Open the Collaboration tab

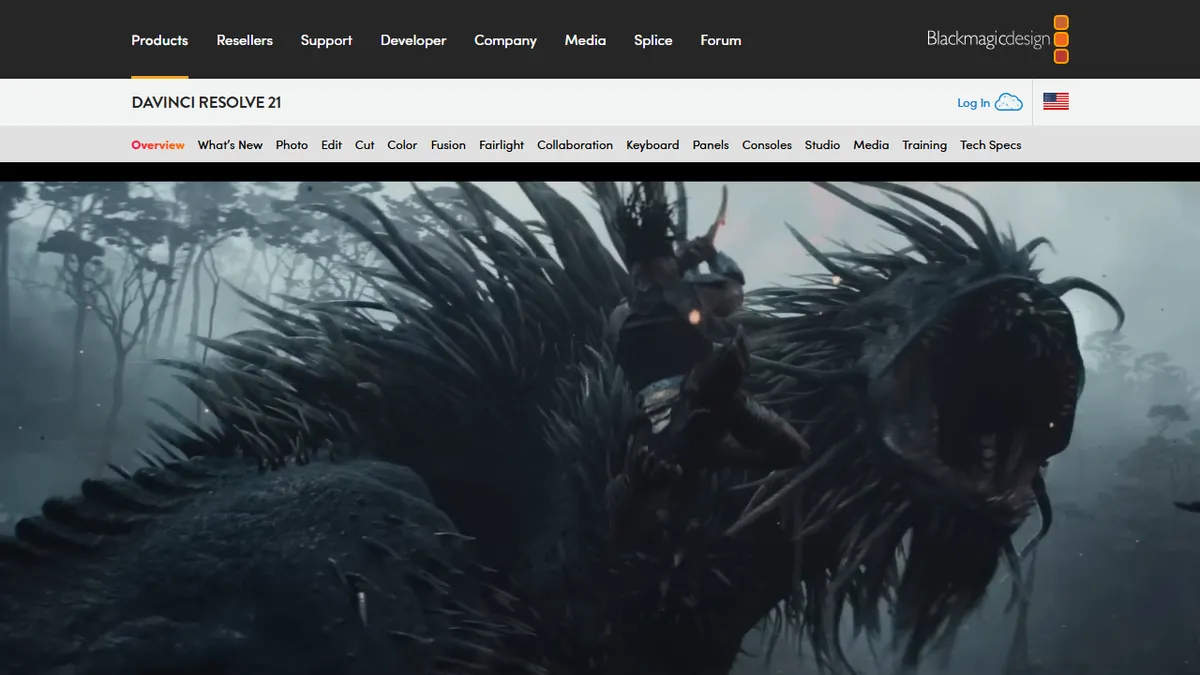coord(575,145)
